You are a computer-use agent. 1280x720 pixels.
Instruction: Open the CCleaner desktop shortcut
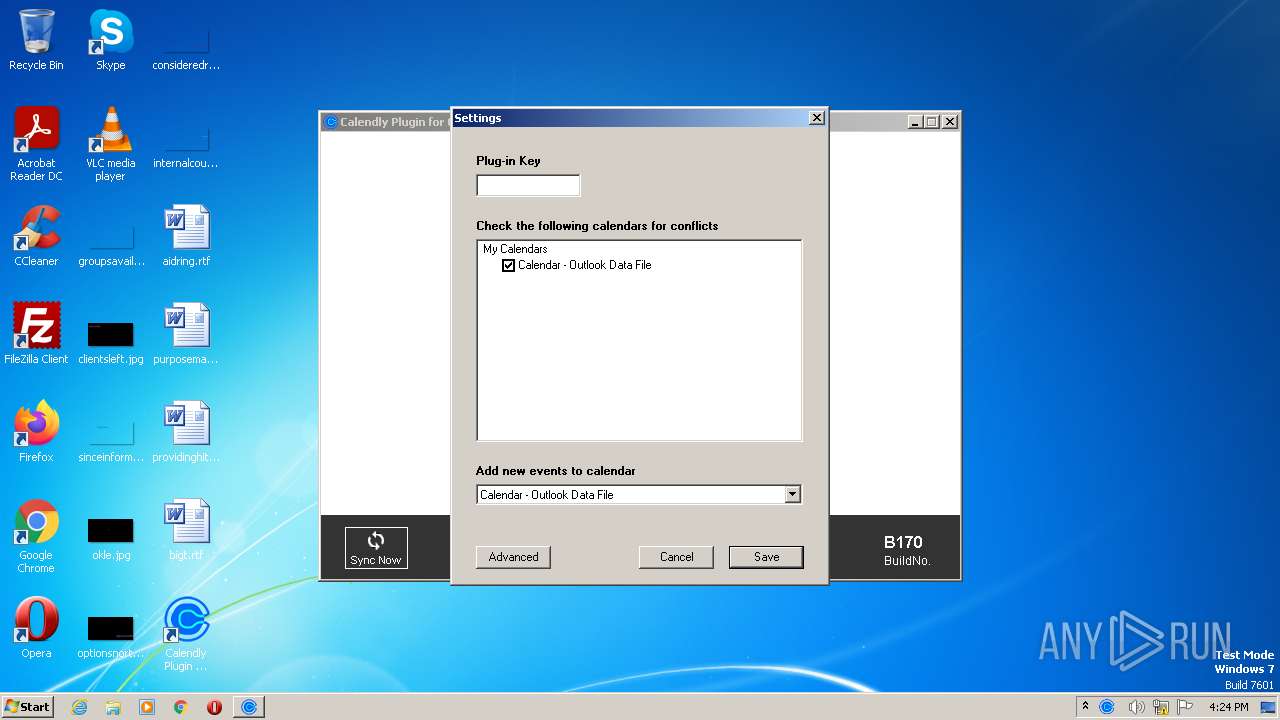(x=36, y=236)
